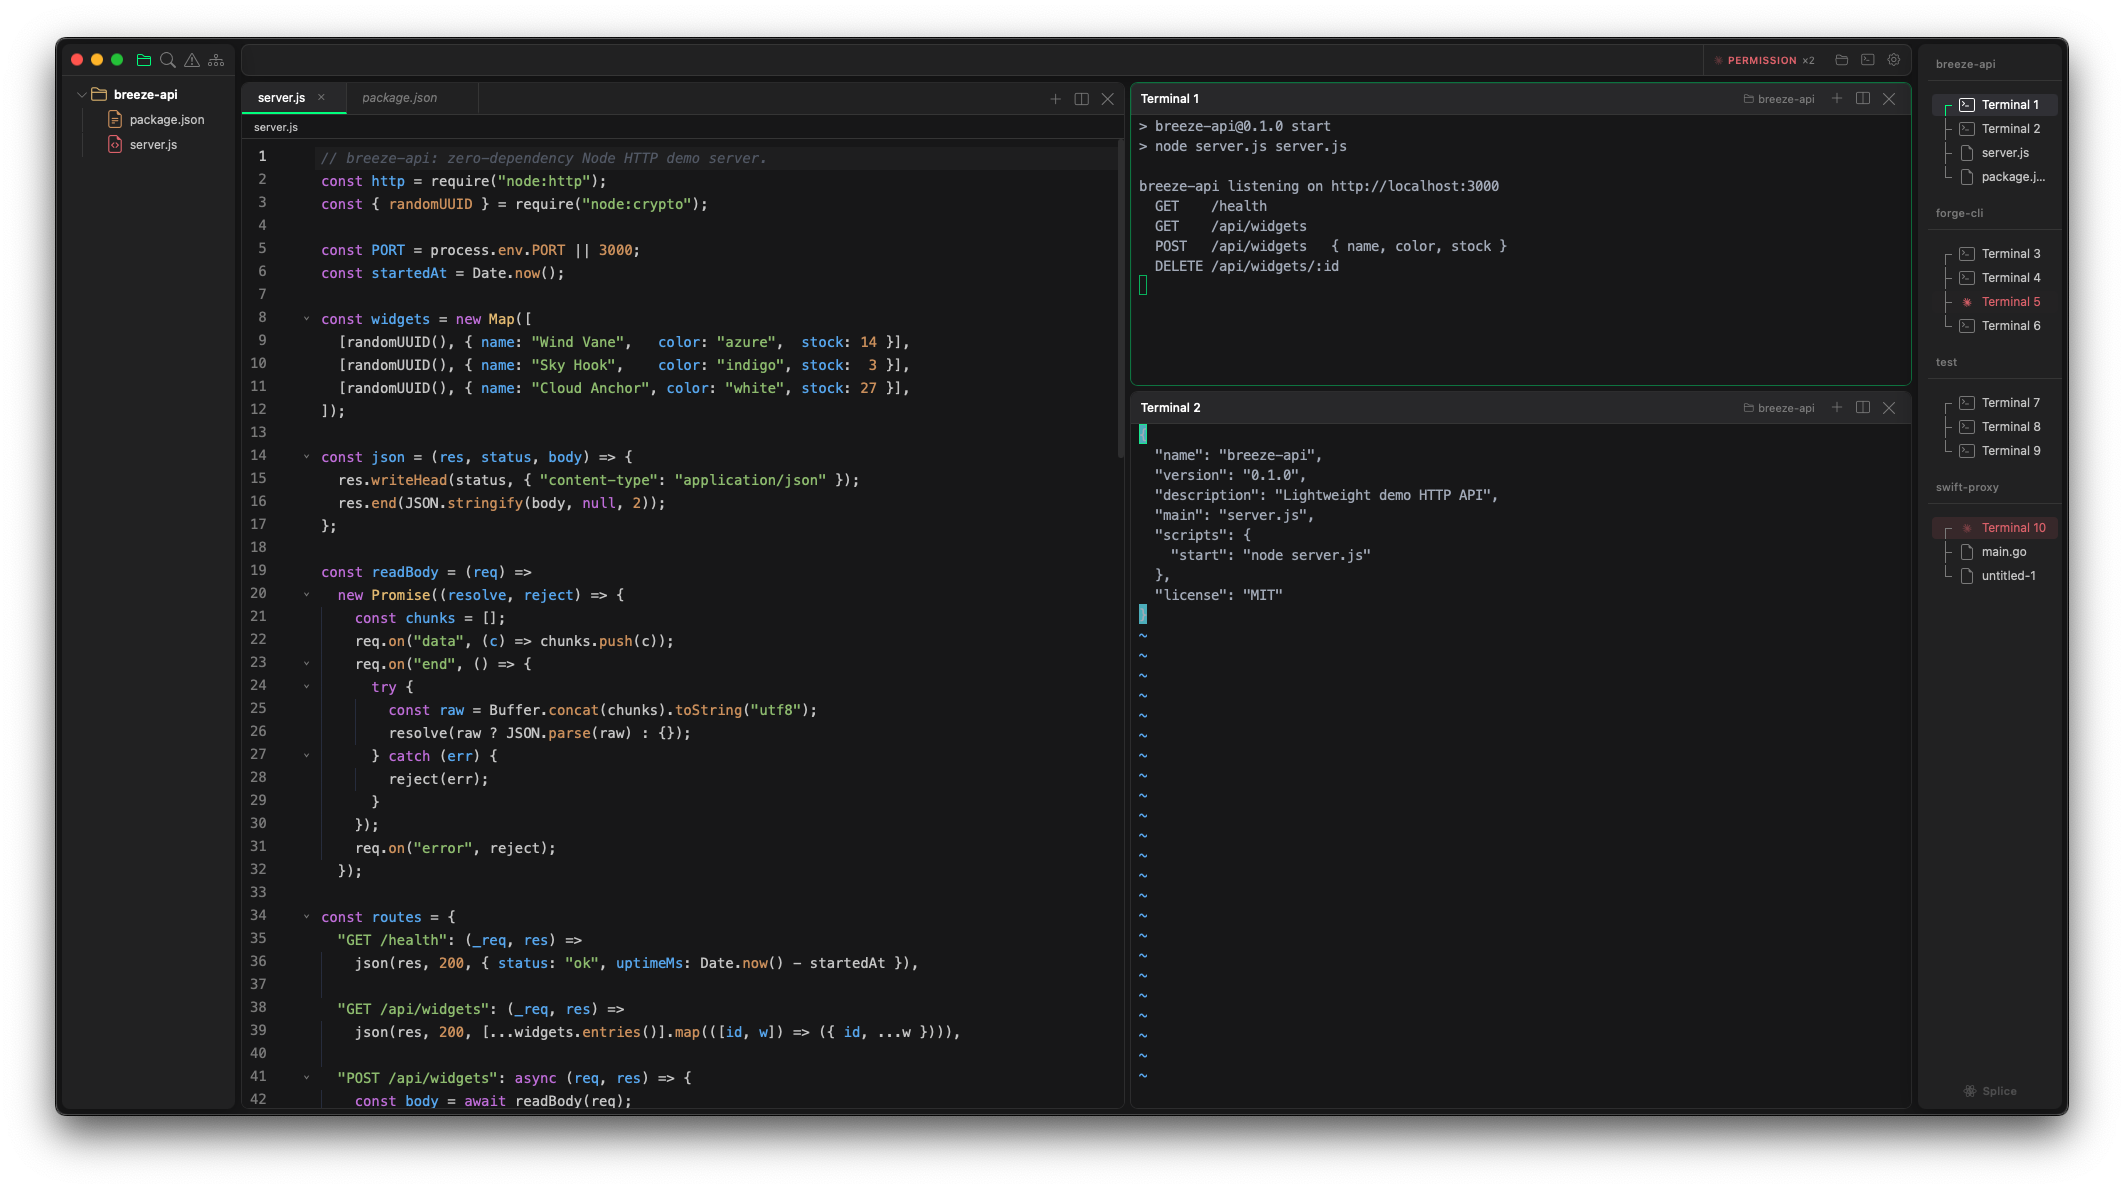Fold the catch block on line 27

(x=306, y=756)
